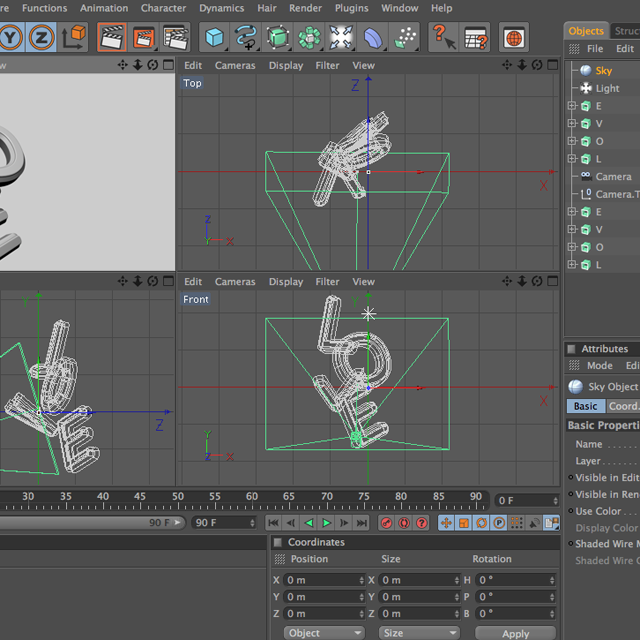This screenshot has width=640, height=640.
Task: Toggle automatic keyframing
Action: click(404, 523)
